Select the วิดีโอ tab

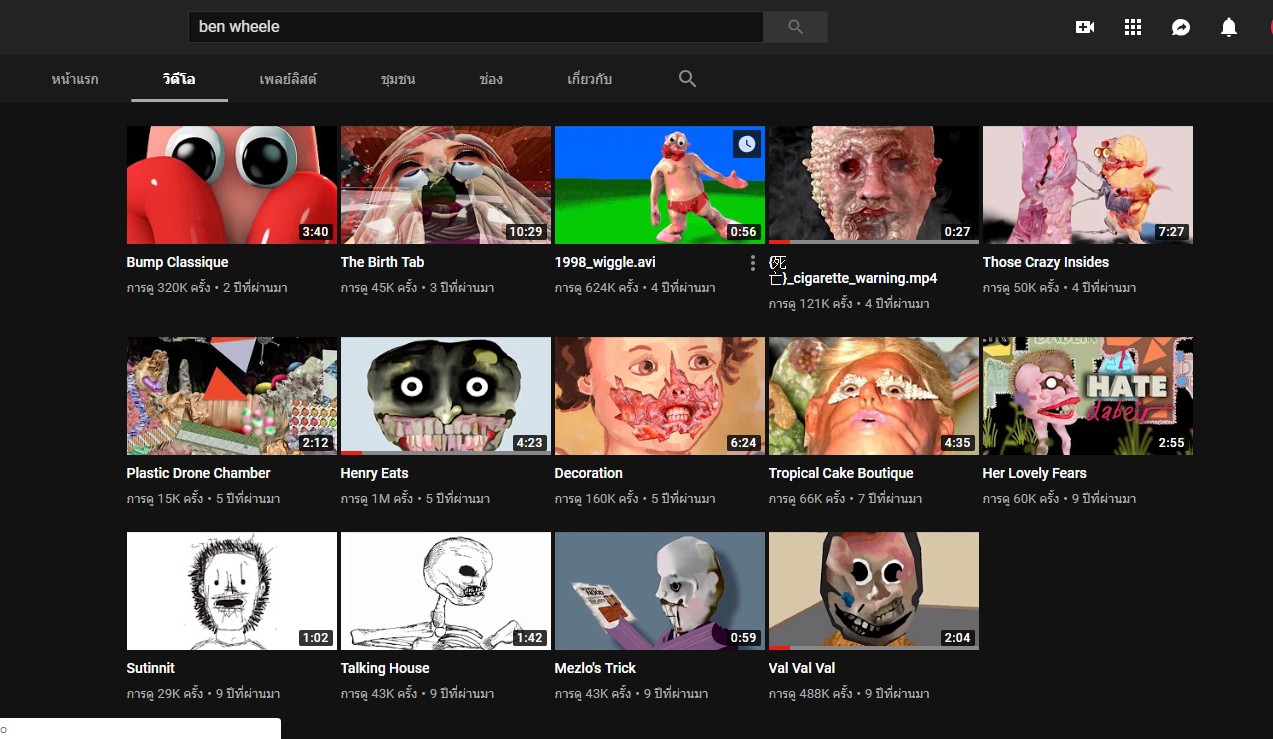pos(179,79)
